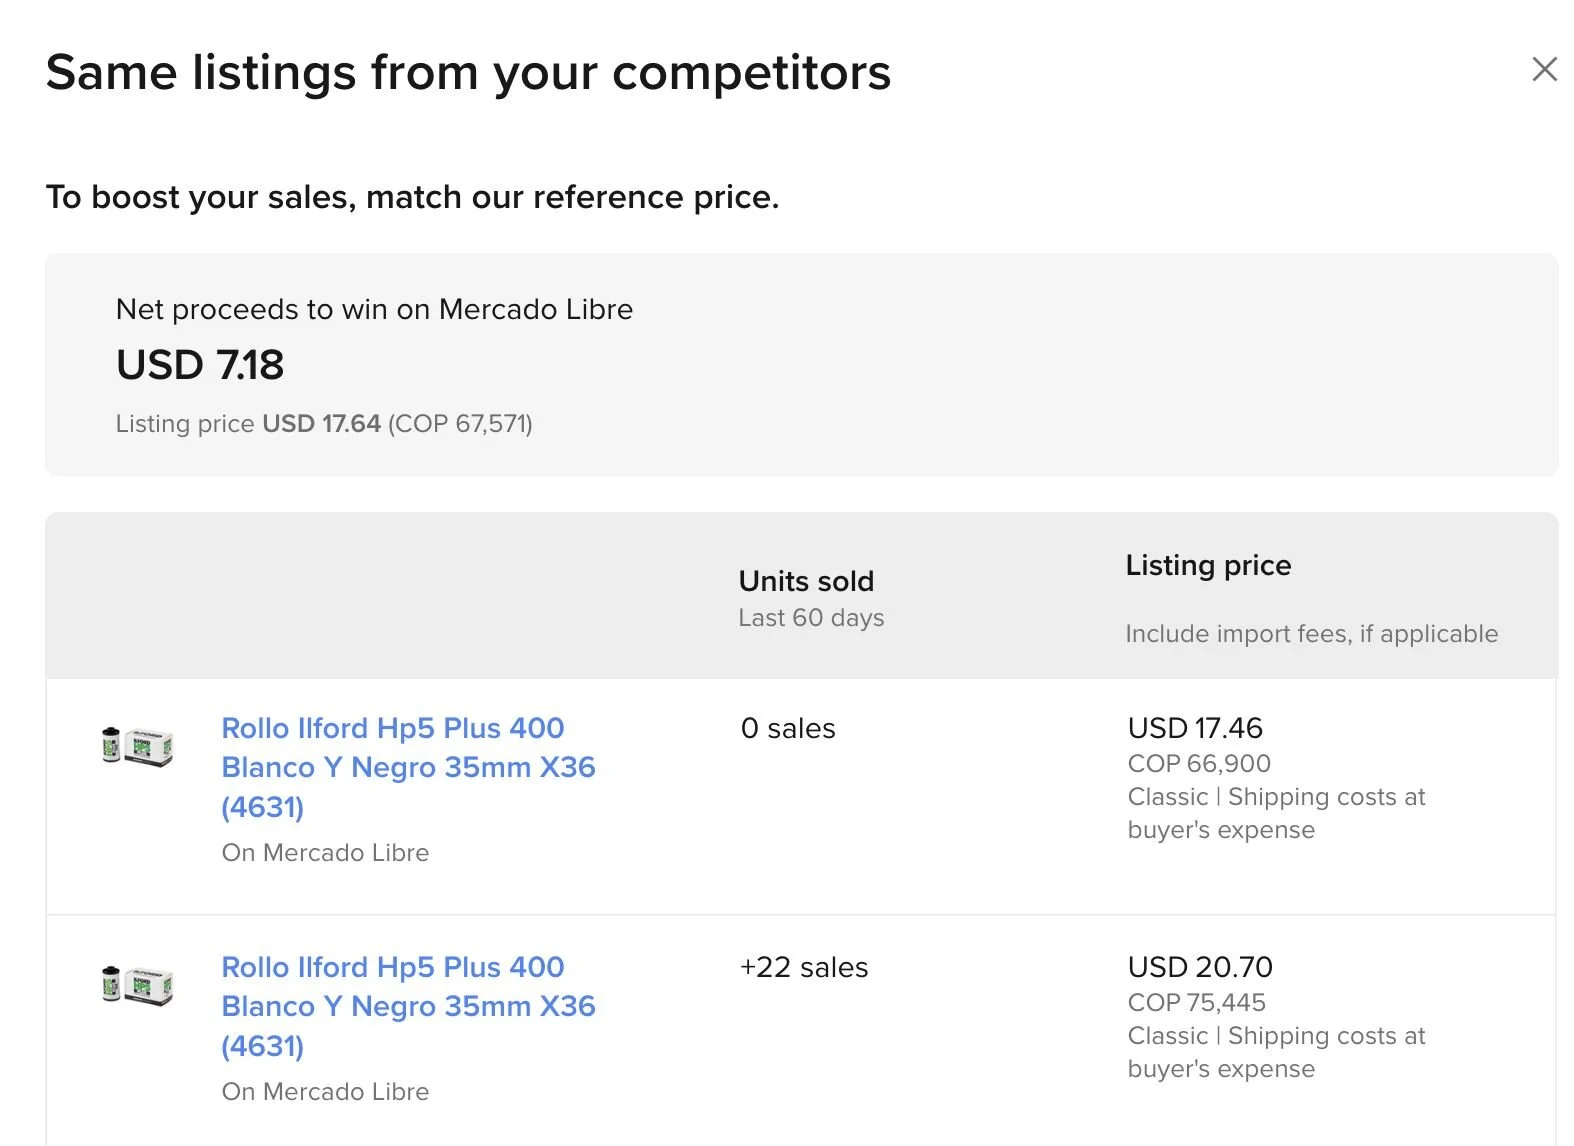Click the Units sold column header
The height and width of the screenshot is (1146, 1574).
tap(806, 581)
